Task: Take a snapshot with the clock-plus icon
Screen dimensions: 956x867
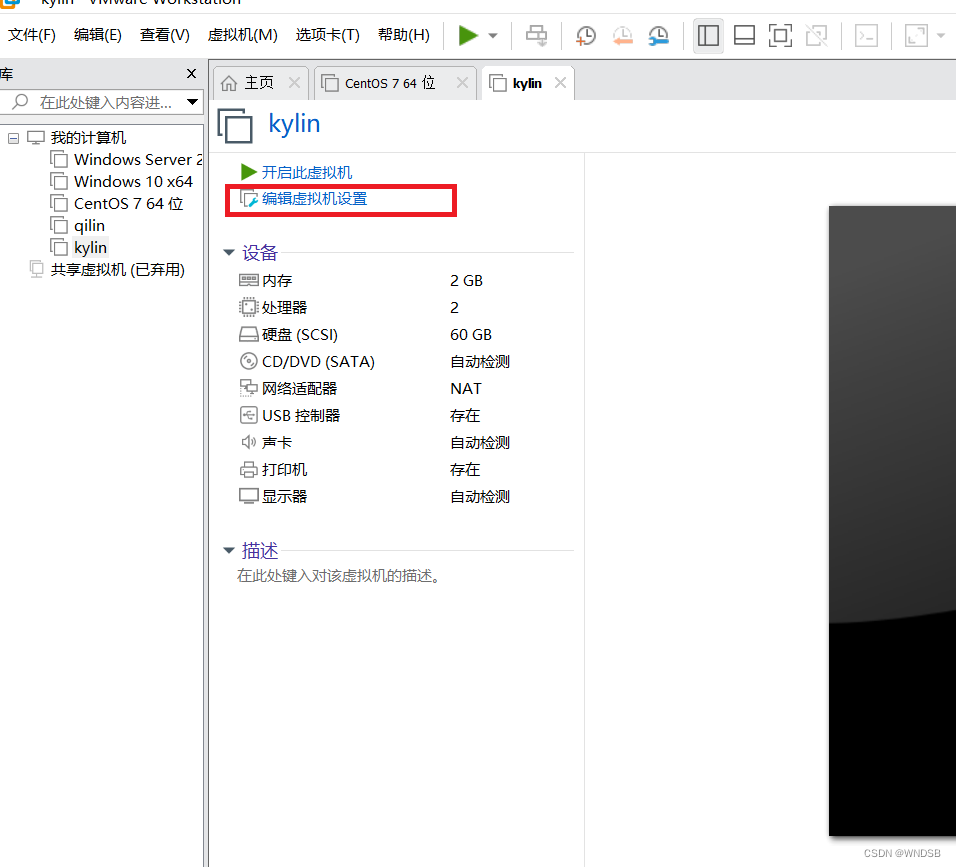Action: 586,35
